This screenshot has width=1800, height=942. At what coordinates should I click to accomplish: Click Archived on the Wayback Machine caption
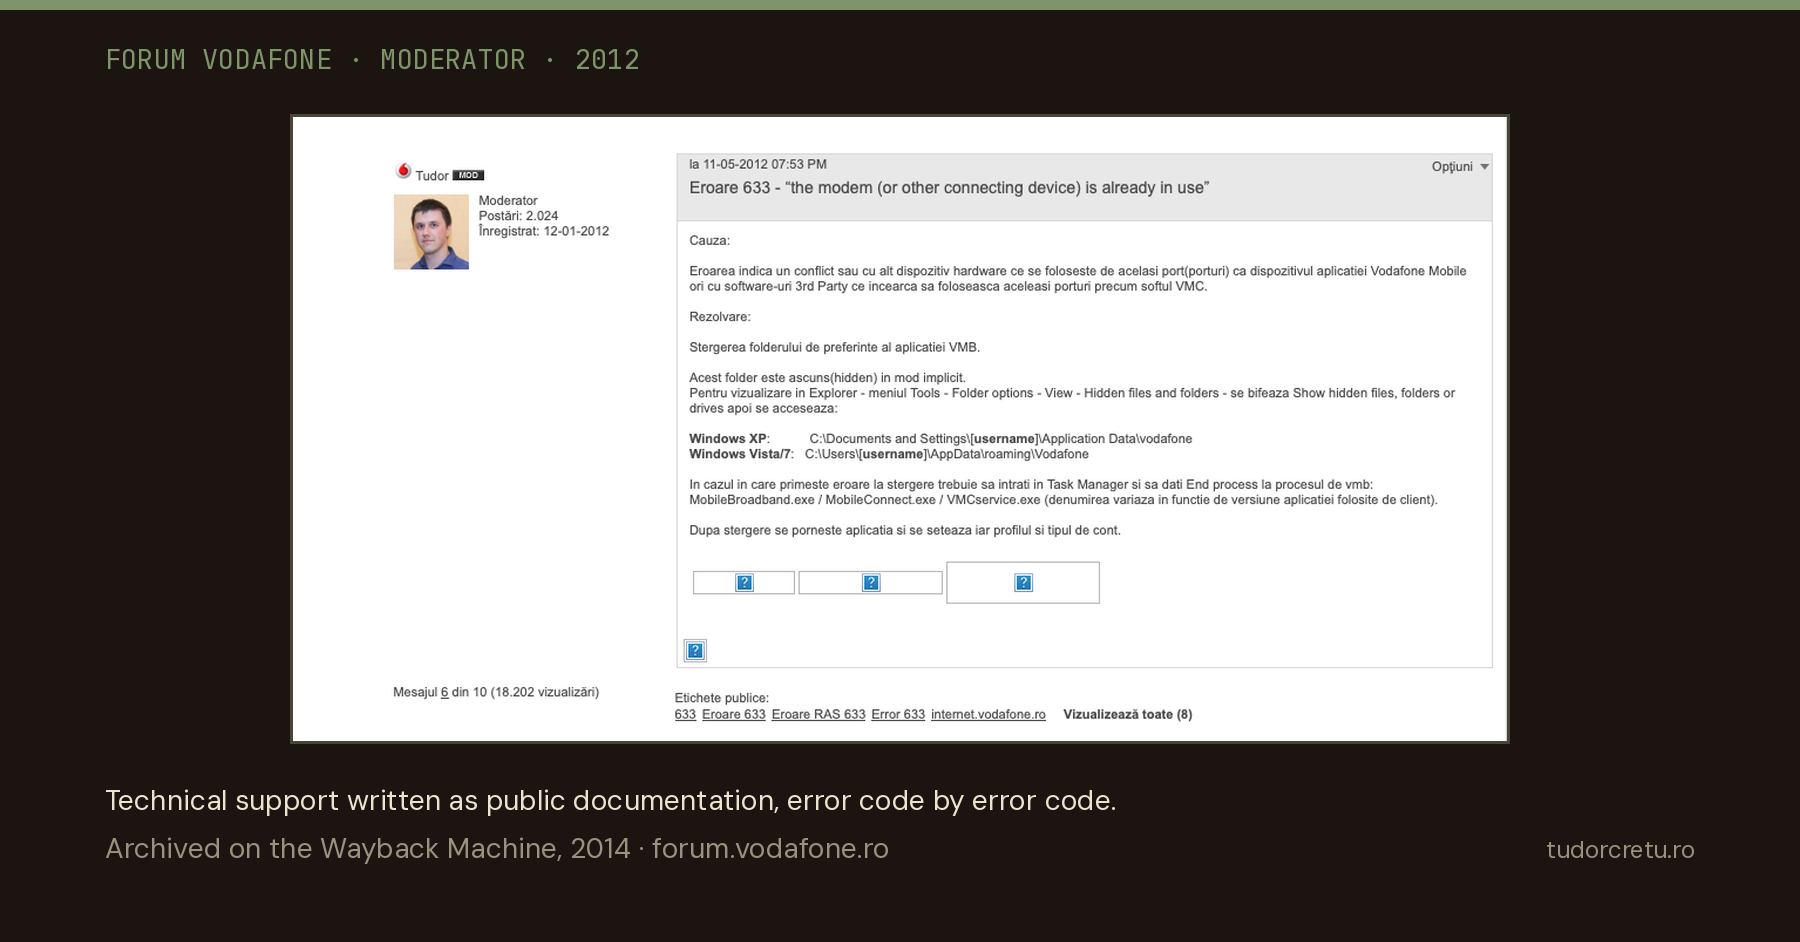point(497,848)
